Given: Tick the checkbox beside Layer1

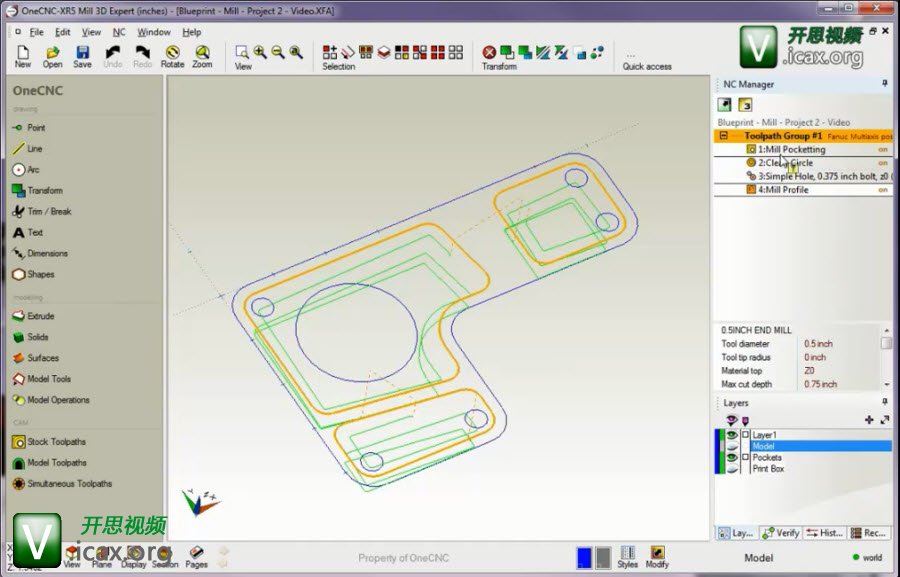Looking at the screenshot, I should click(745, 435).
